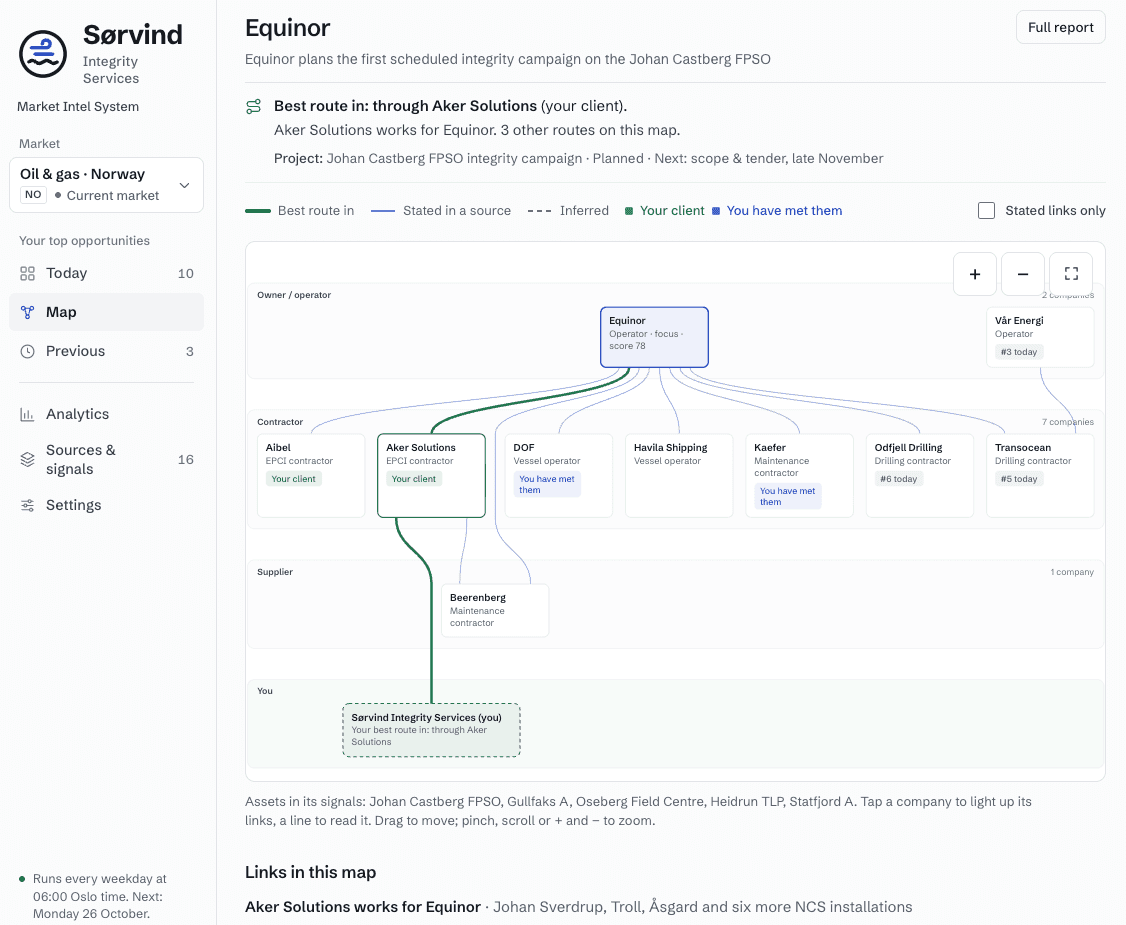The height and width of the screenshot is (925, 1126).
Task: Click the 'NO' country tag
Action: [33, 195]
